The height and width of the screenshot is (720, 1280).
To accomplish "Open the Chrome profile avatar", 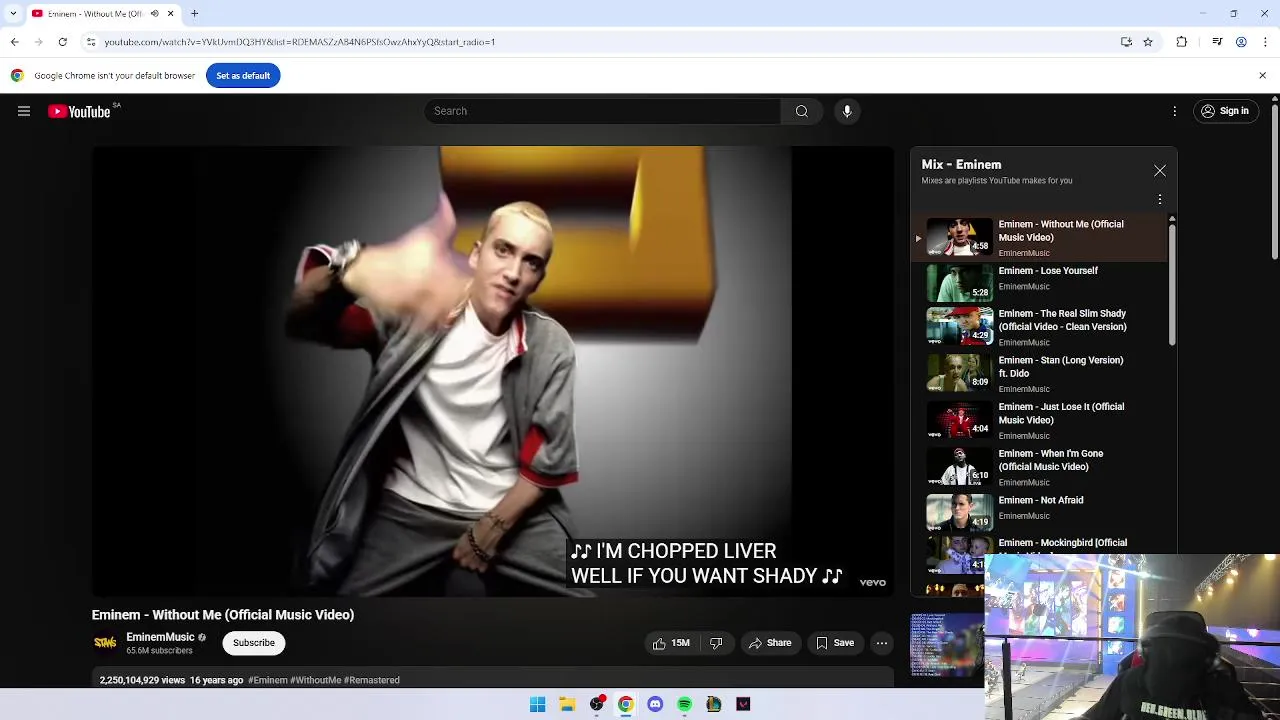I will (1241, 42).
